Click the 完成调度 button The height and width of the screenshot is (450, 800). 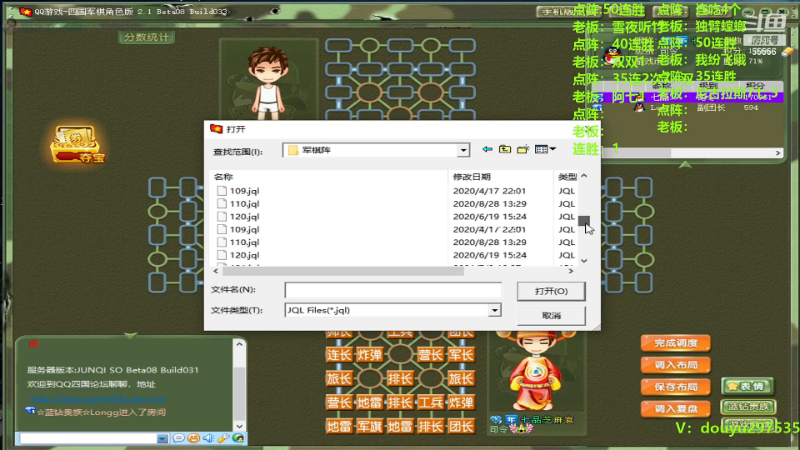pos(676,343)
